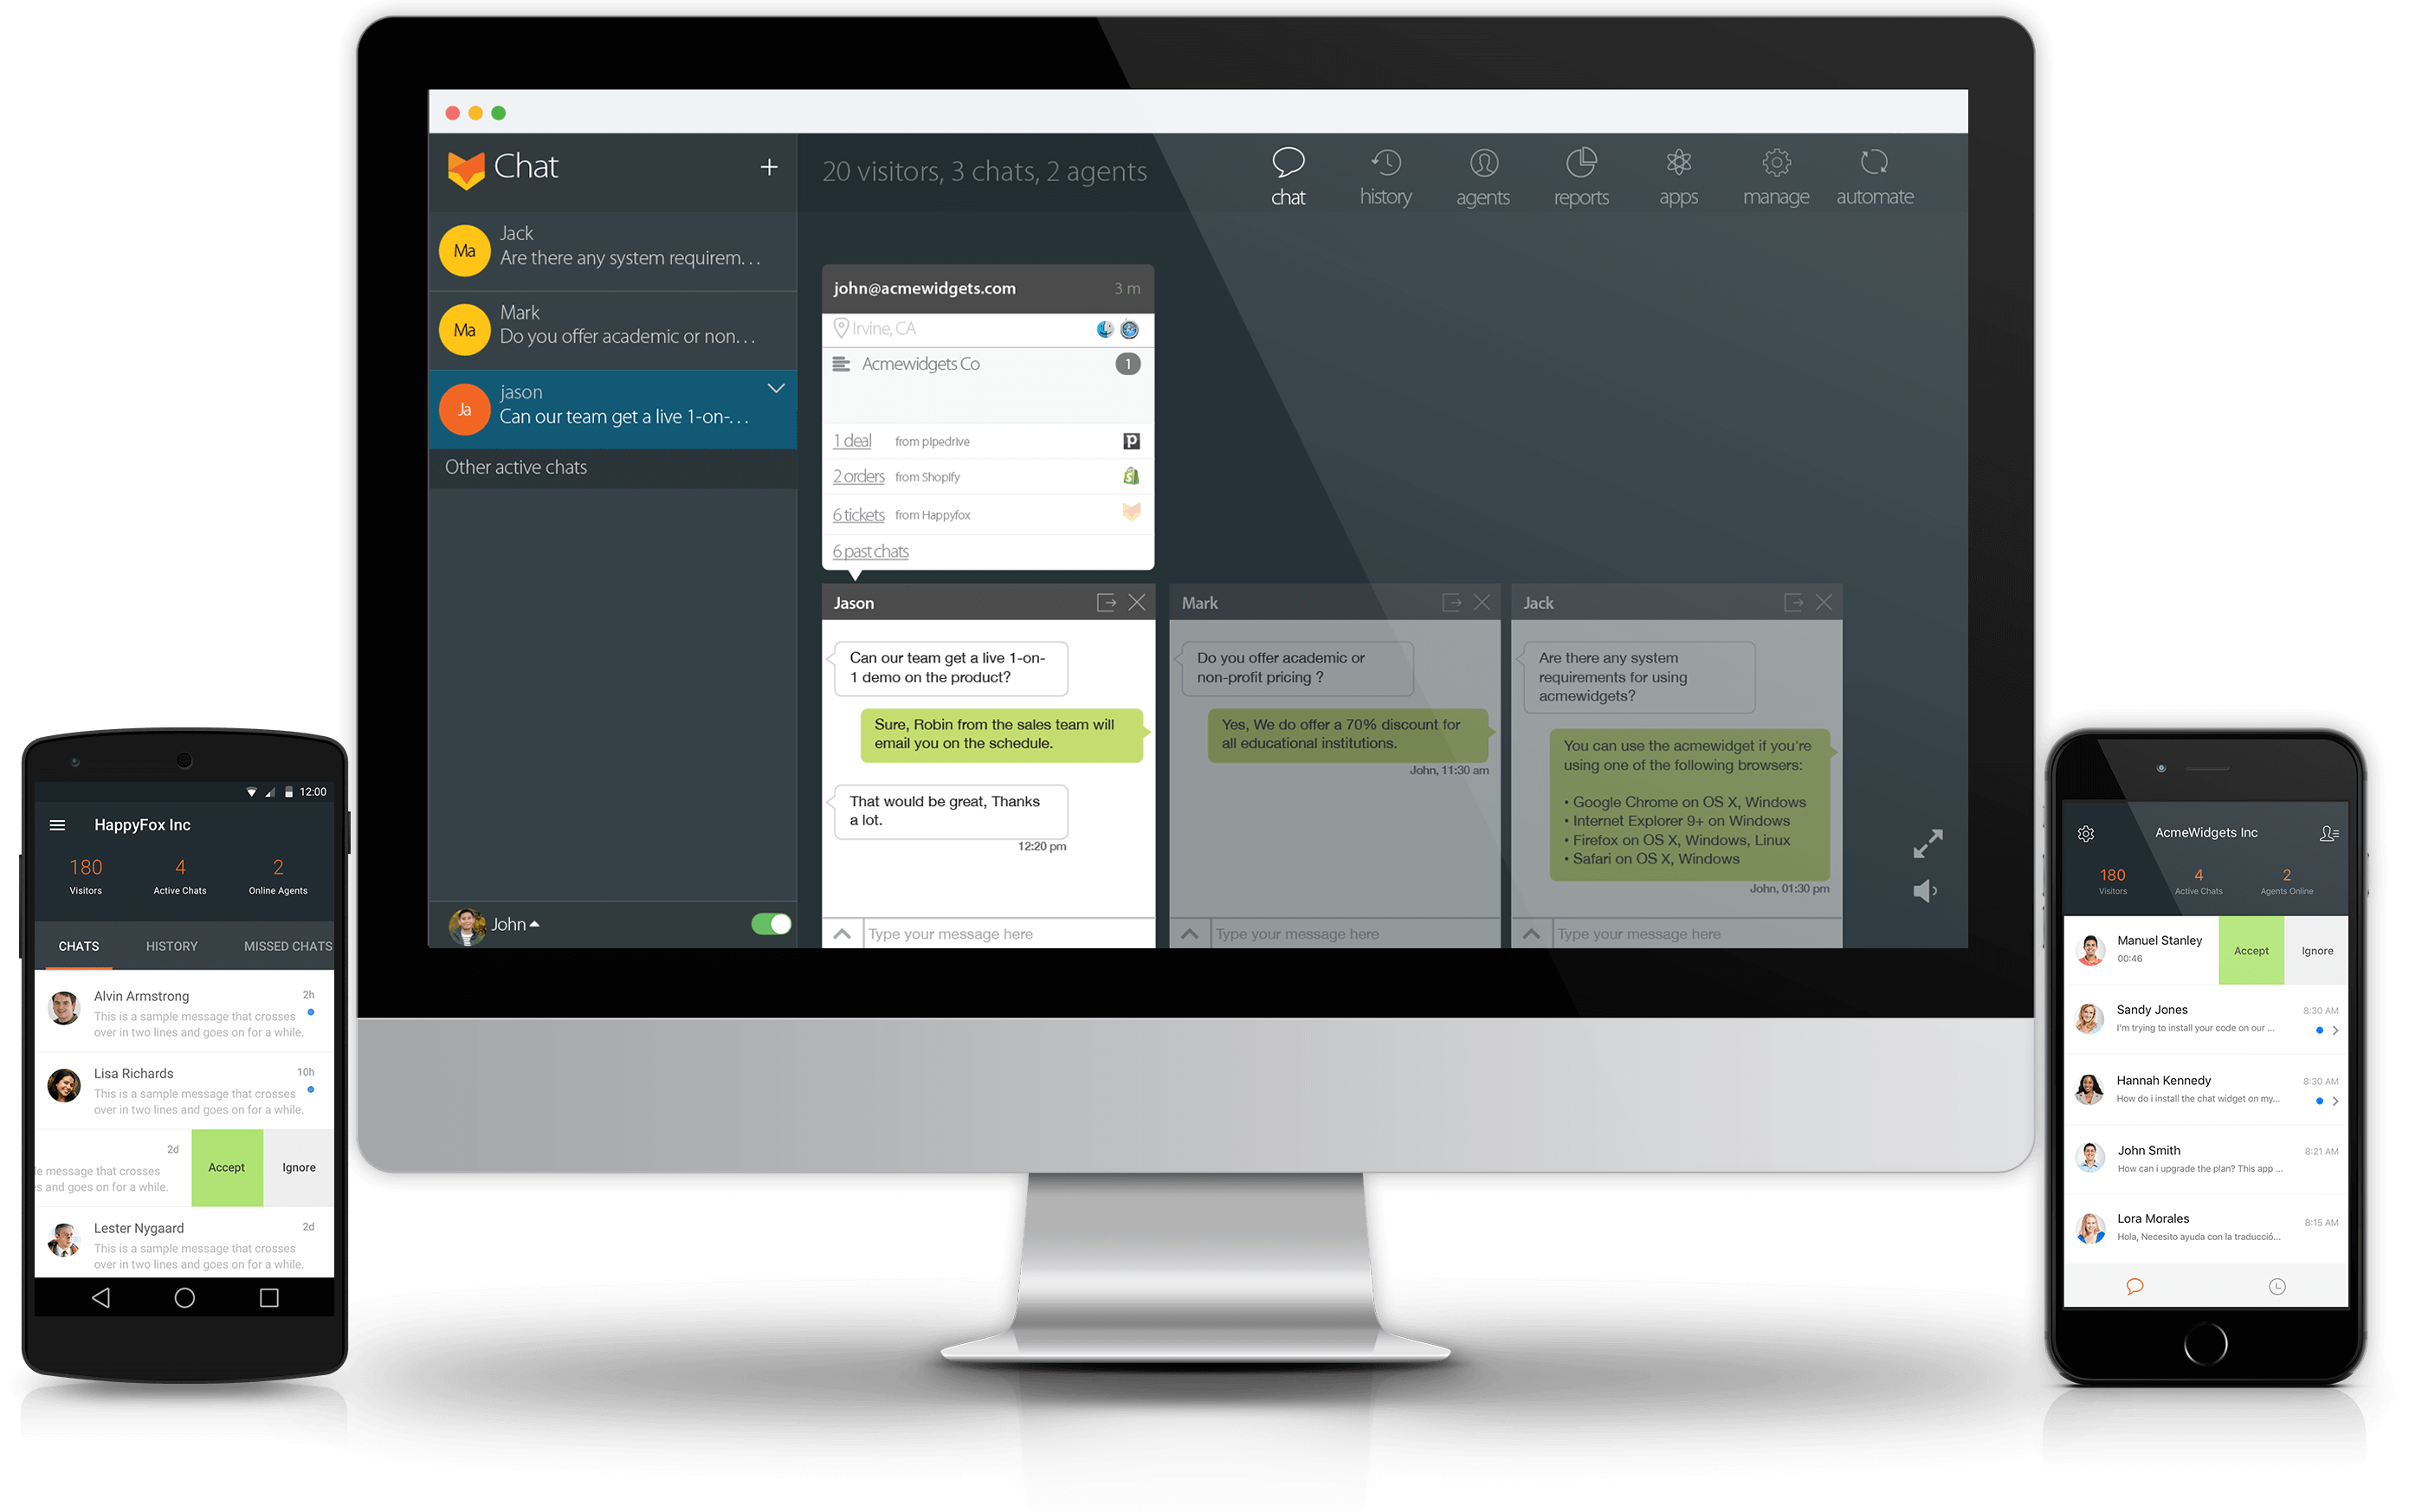
Task: Click the expand to fullscreen icon
Action: pos(1927,843)
